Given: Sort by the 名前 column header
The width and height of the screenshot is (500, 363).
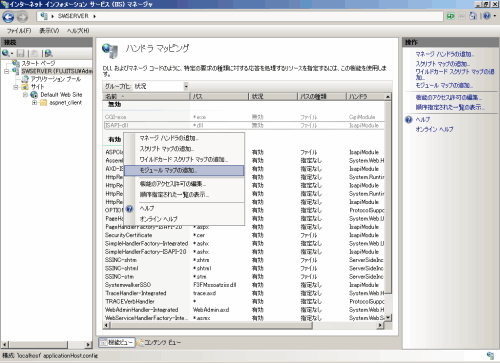Looking at the screenshot, I should tap(146, 97).
